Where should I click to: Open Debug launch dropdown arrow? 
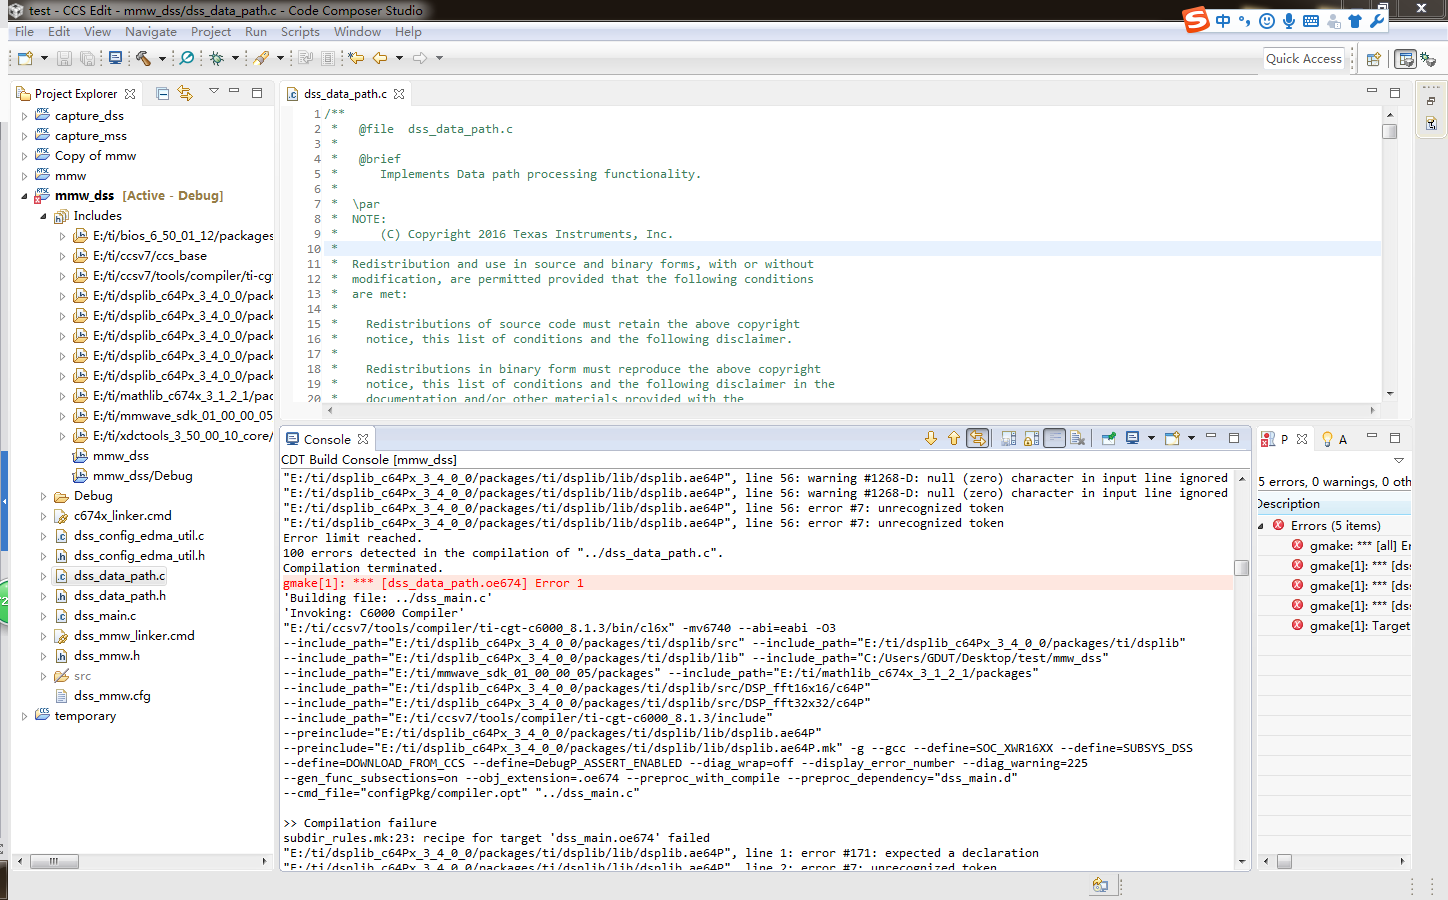coord(235,58)
